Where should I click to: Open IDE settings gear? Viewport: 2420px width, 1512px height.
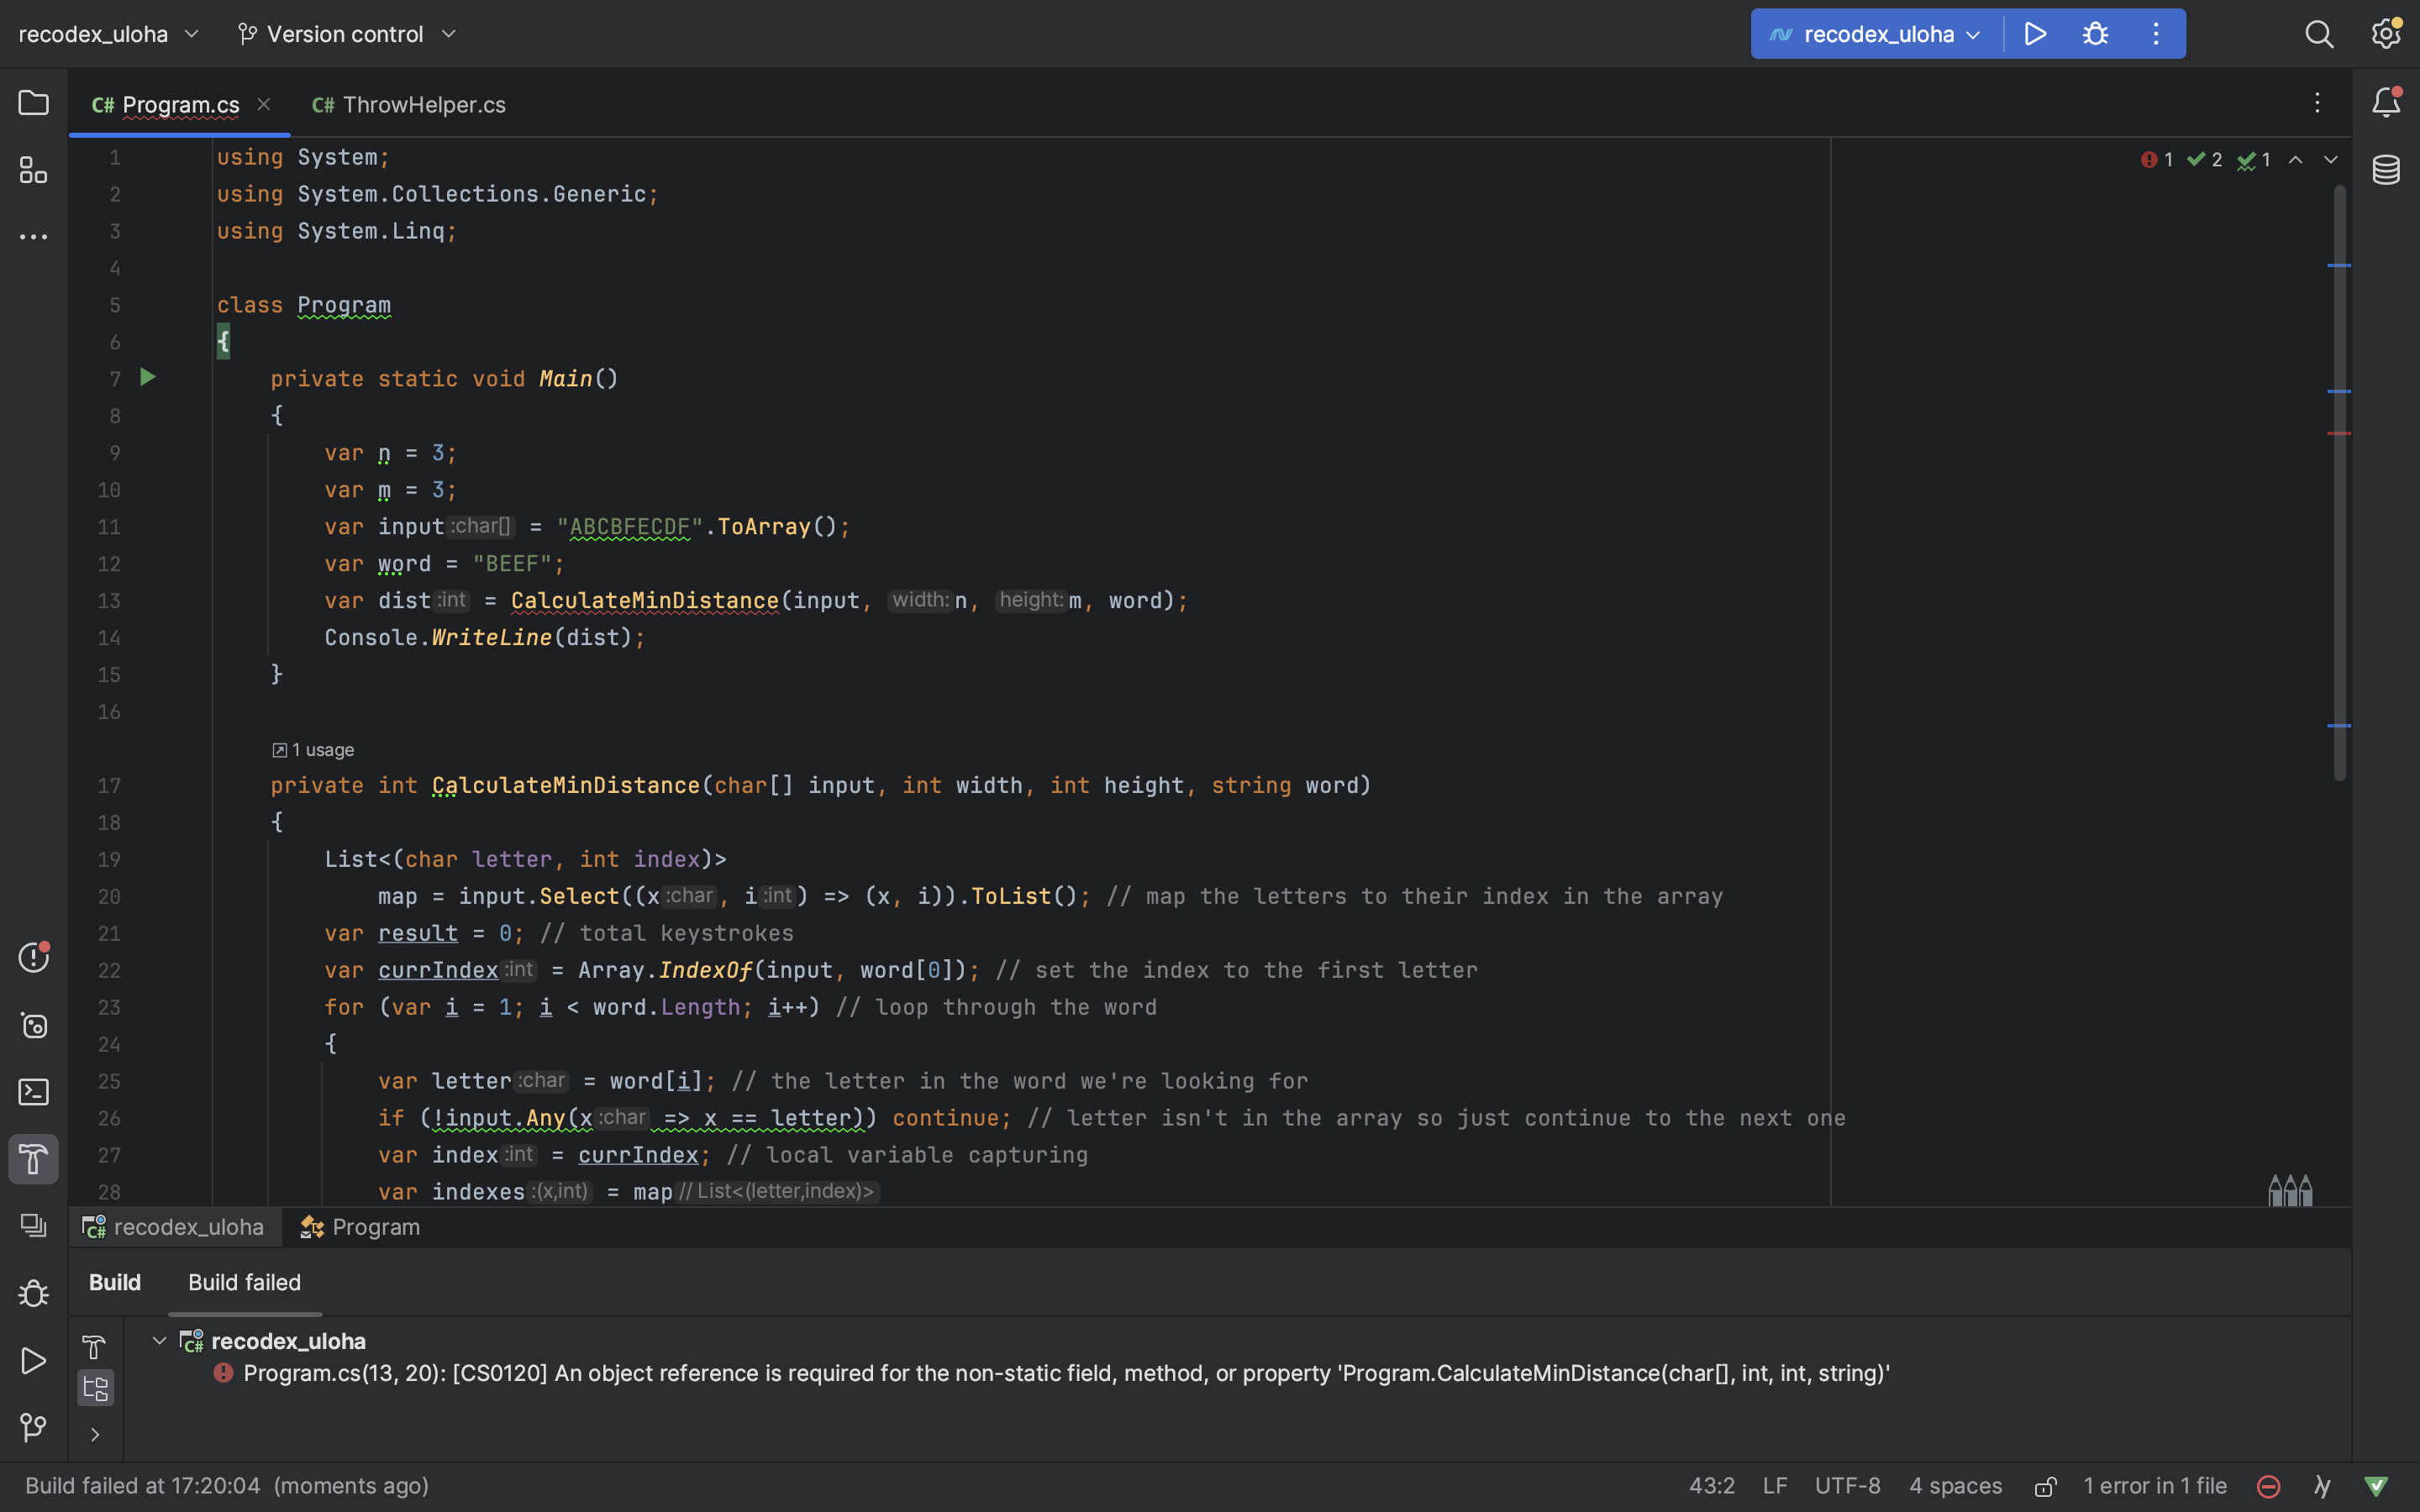[2386, 33]
